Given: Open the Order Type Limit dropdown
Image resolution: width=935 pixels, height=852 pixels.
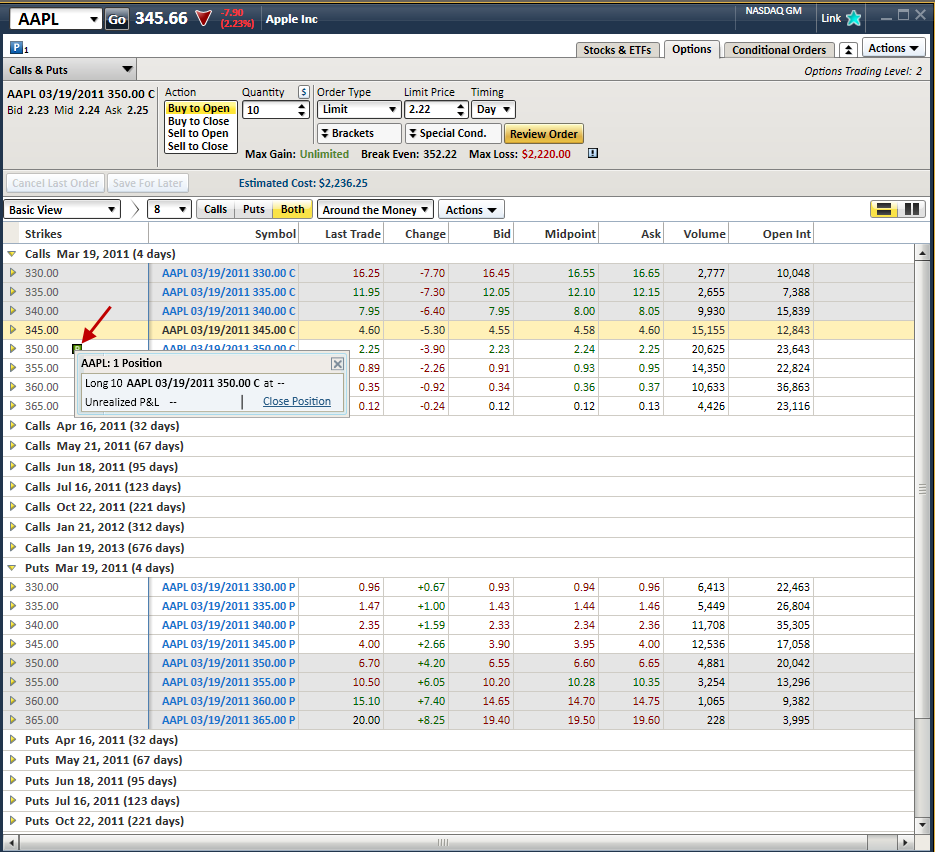Looking at the screenshot, I should tap(359, 110).
